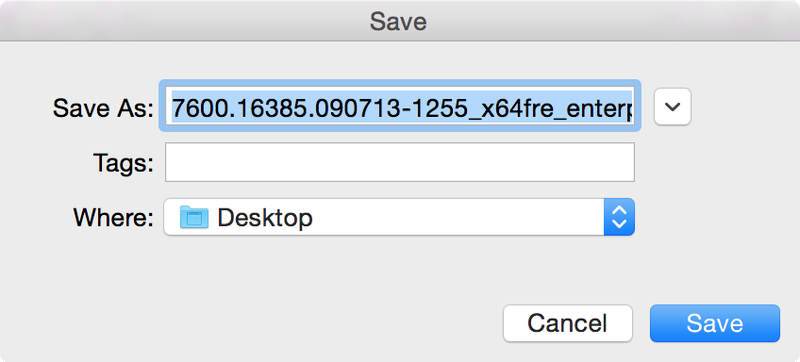Dismiss the dialog using Cancel

point(567,323)
